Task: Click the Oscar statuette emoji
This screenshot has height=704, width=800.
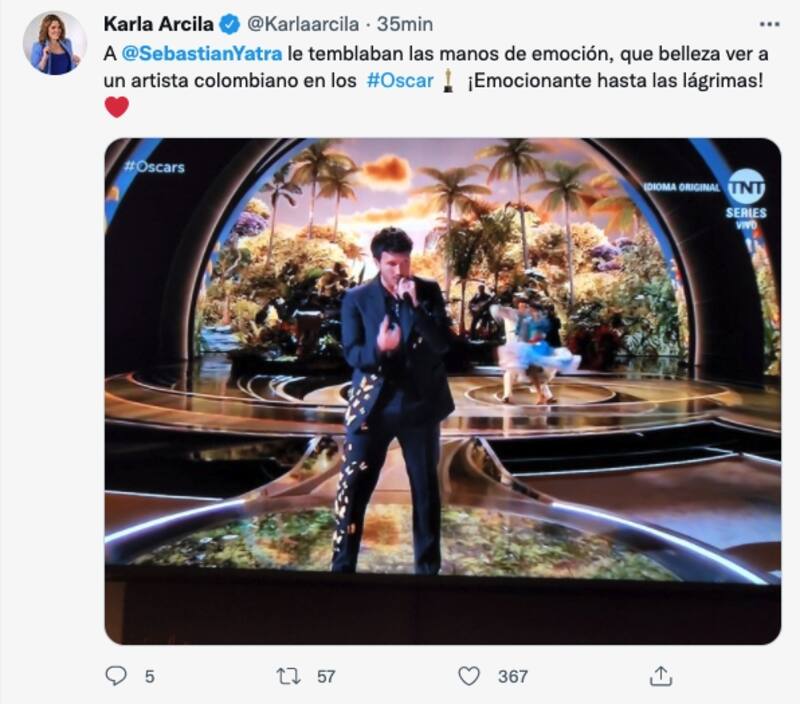Action: 447,80
